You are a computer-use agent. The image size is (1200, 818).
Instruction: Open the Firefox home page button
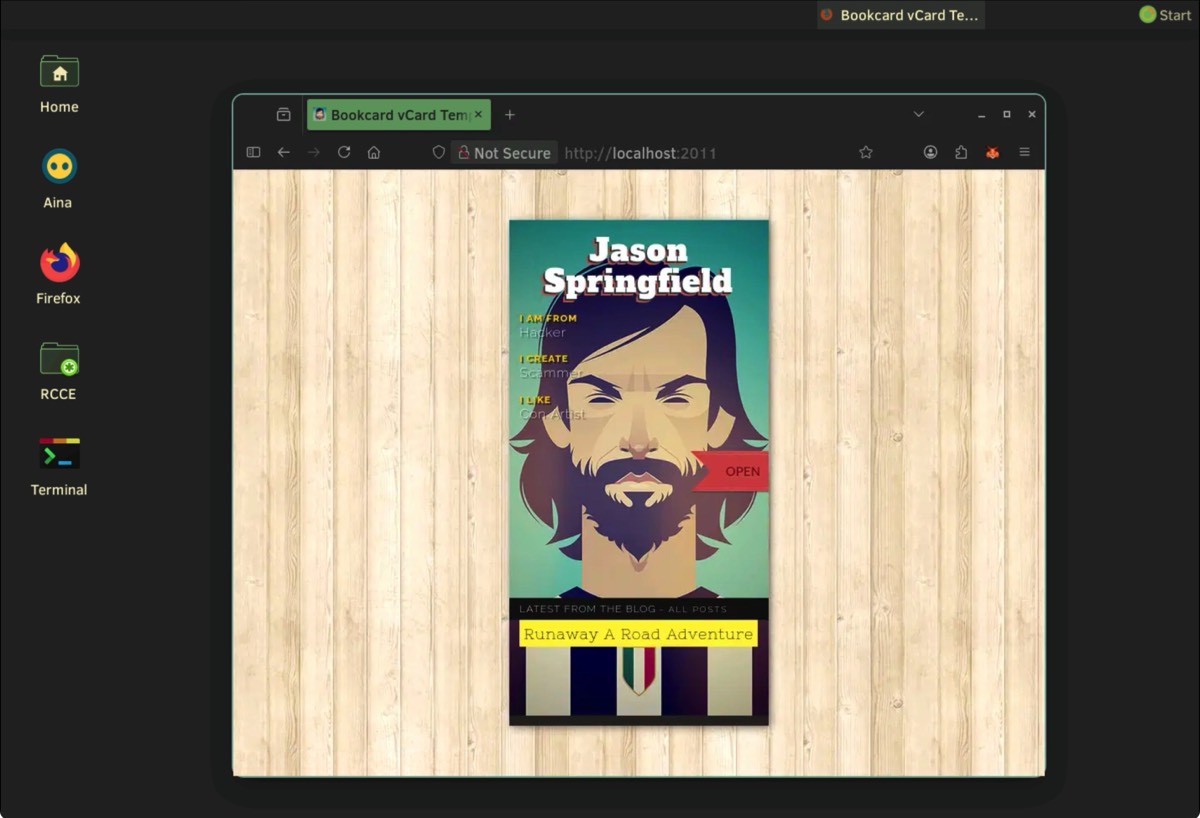(374, 152)
